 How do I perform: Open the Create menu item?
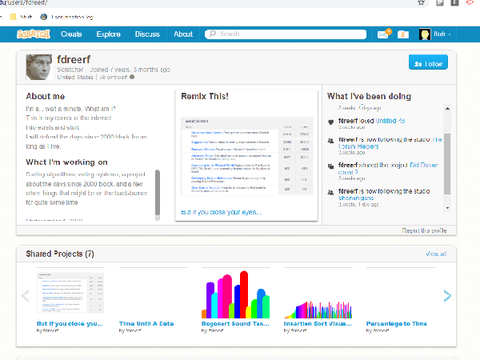71,34
